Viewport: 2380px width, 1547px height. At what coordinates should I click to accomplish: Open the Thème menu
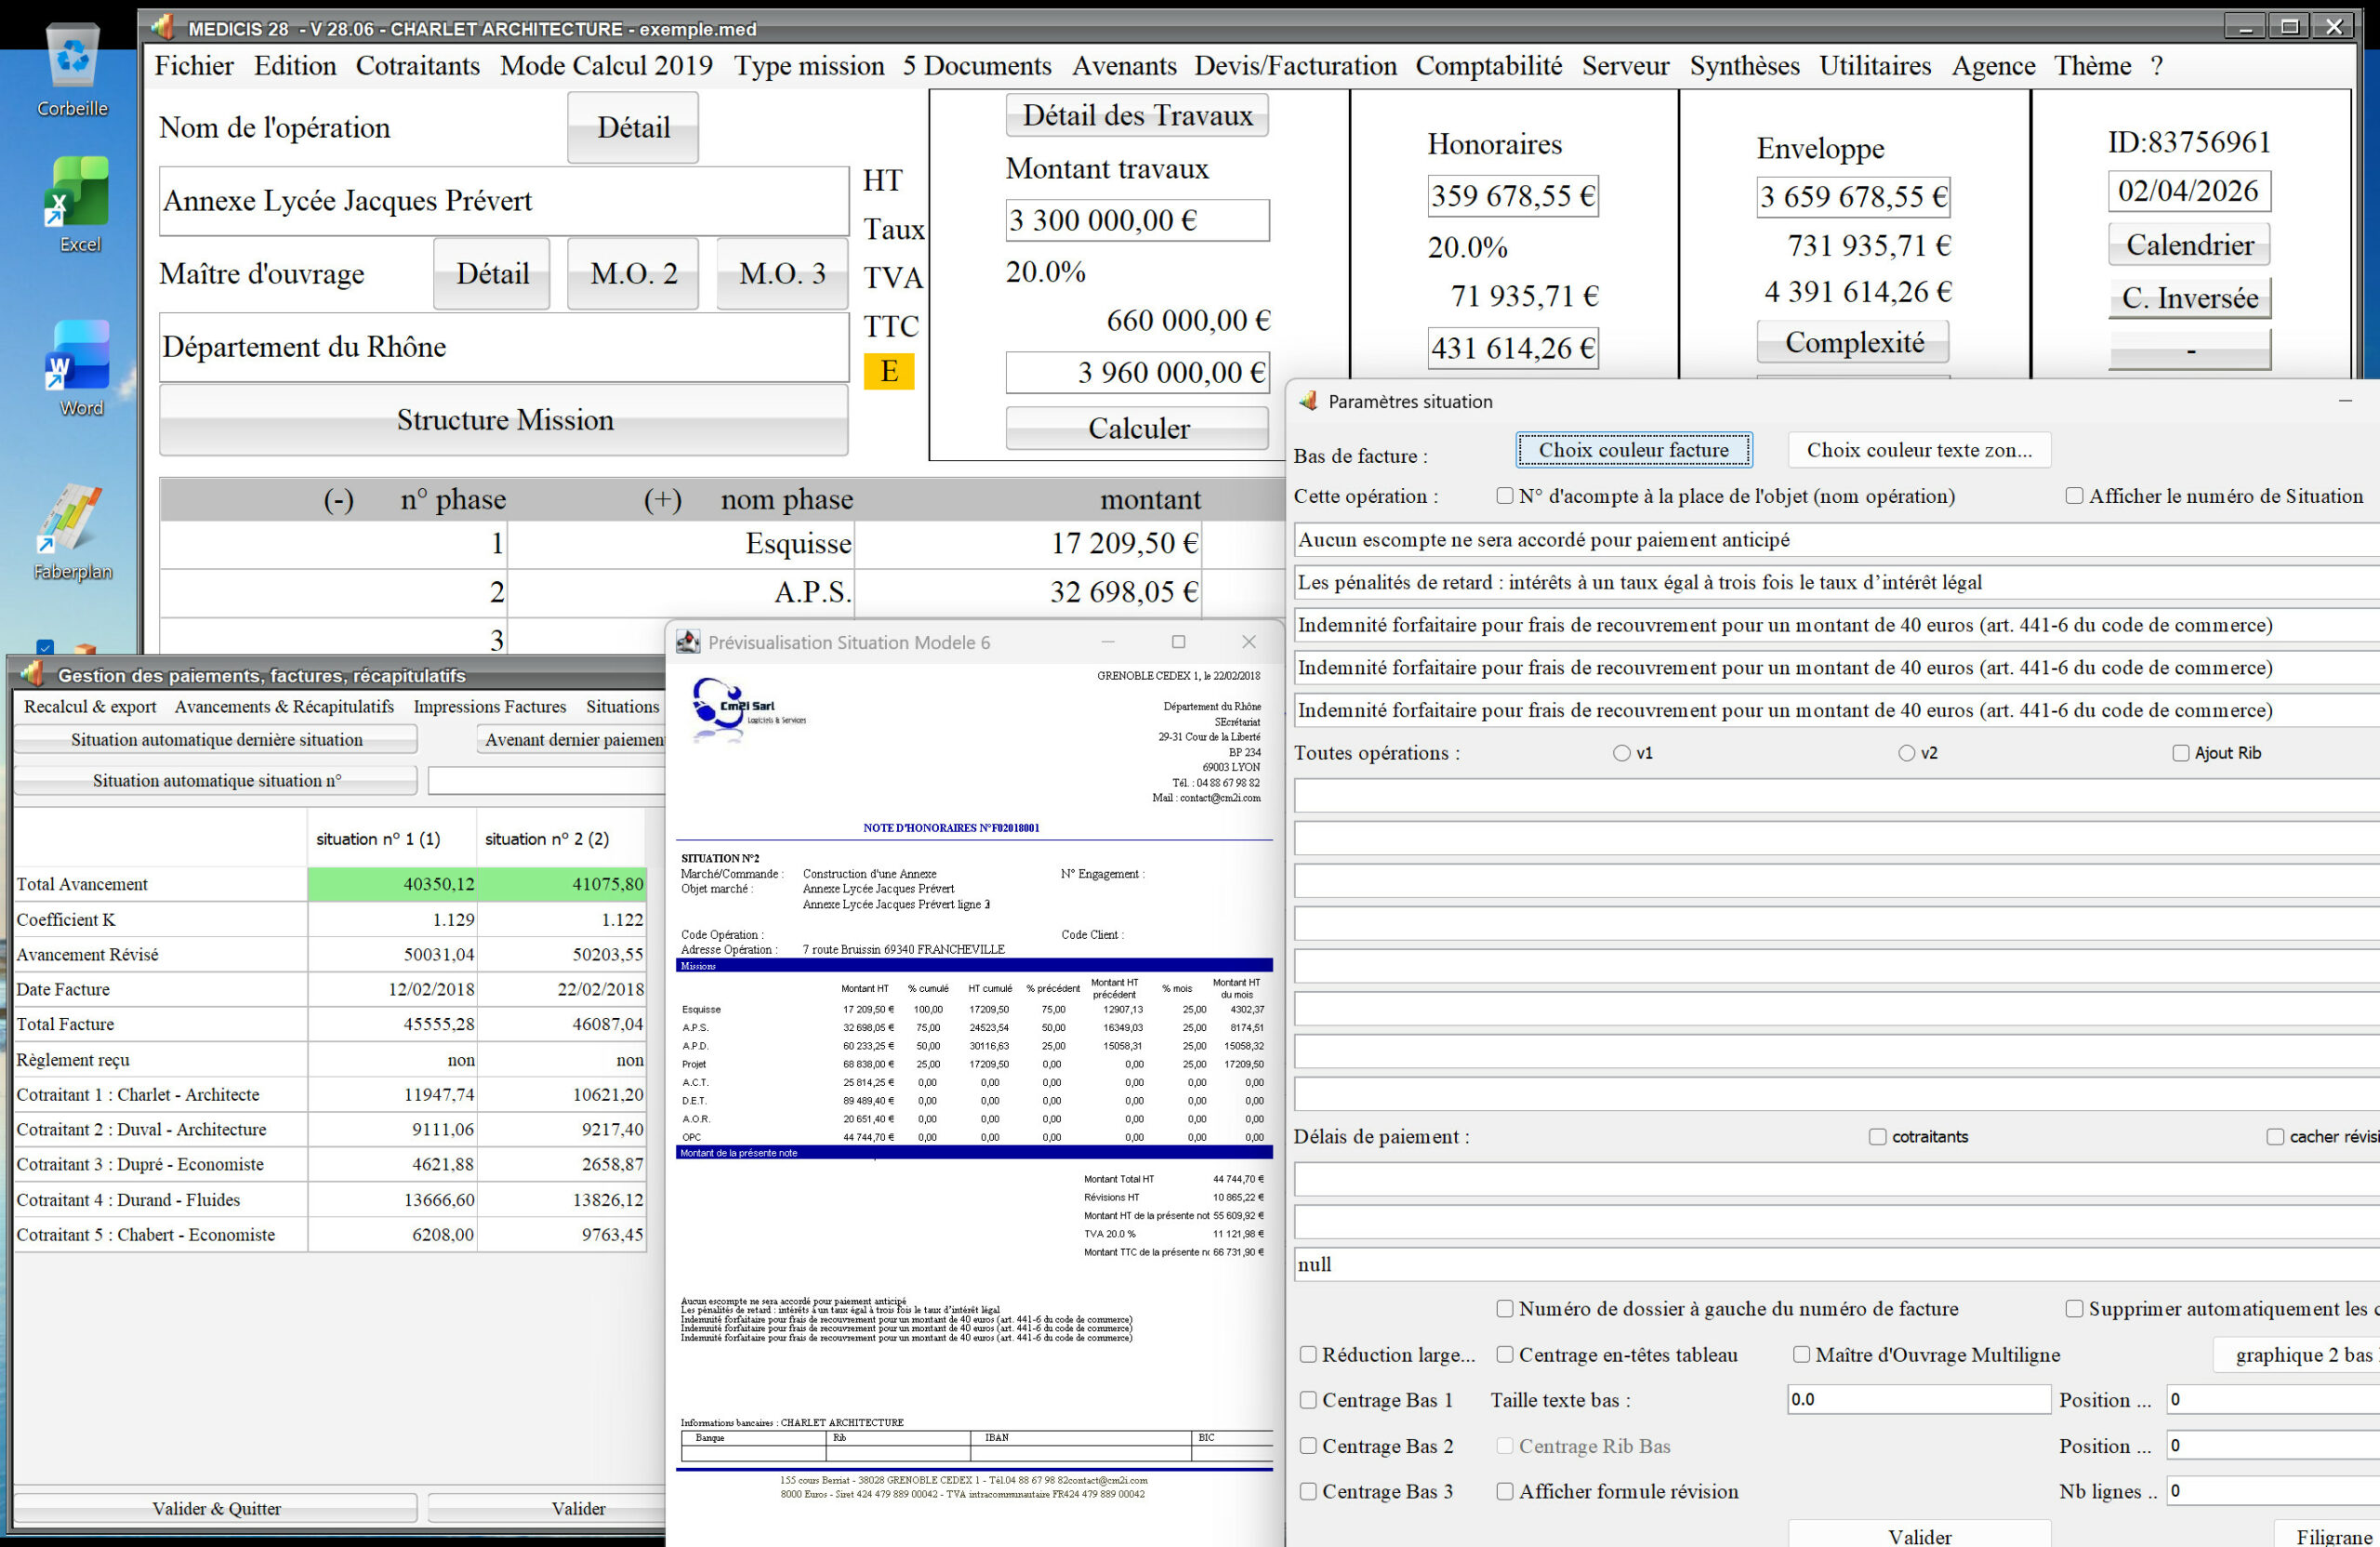click(2092, 66)
